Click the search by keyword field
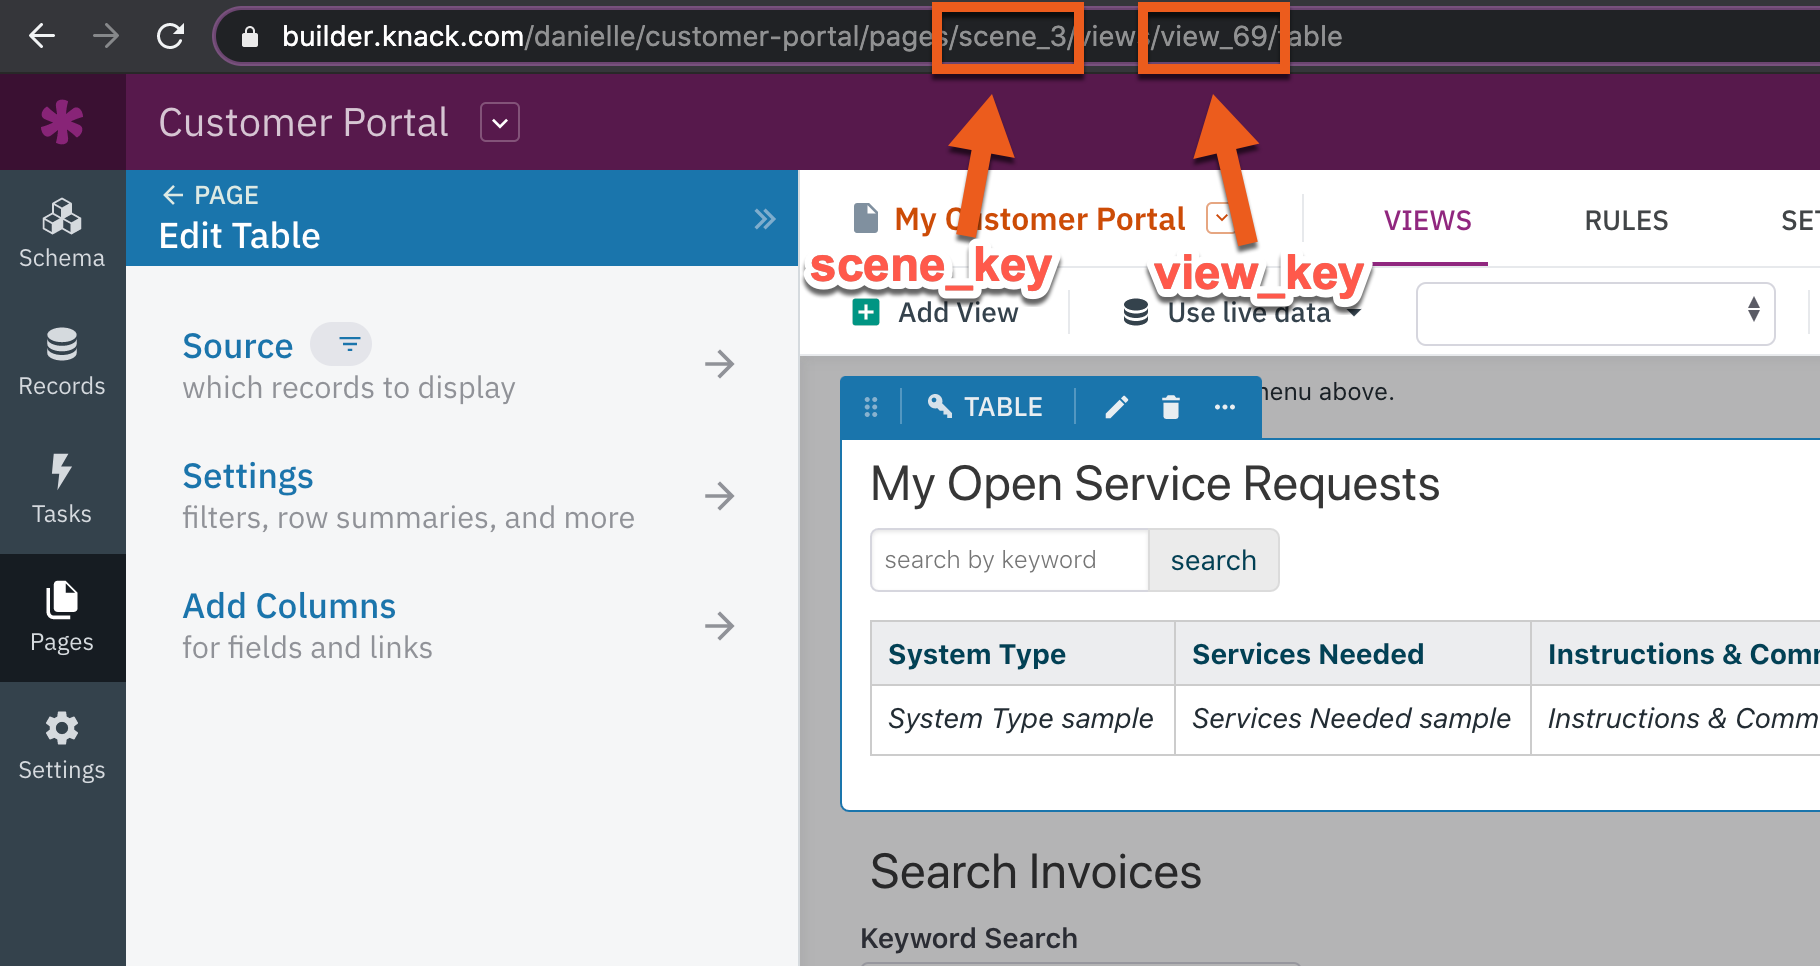This screenshot has width=1820, height=966. click(1010, 560)
